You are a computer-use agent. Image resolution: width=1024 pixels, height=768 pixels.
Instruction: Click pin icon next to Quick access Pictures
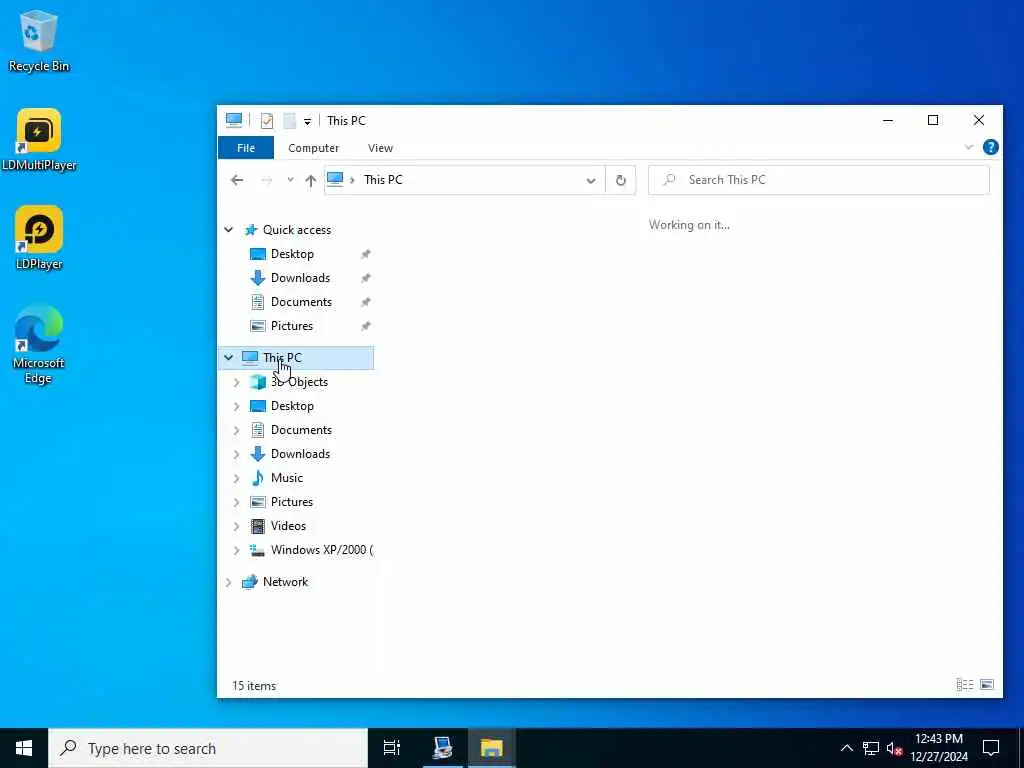[x=366, y=326]
